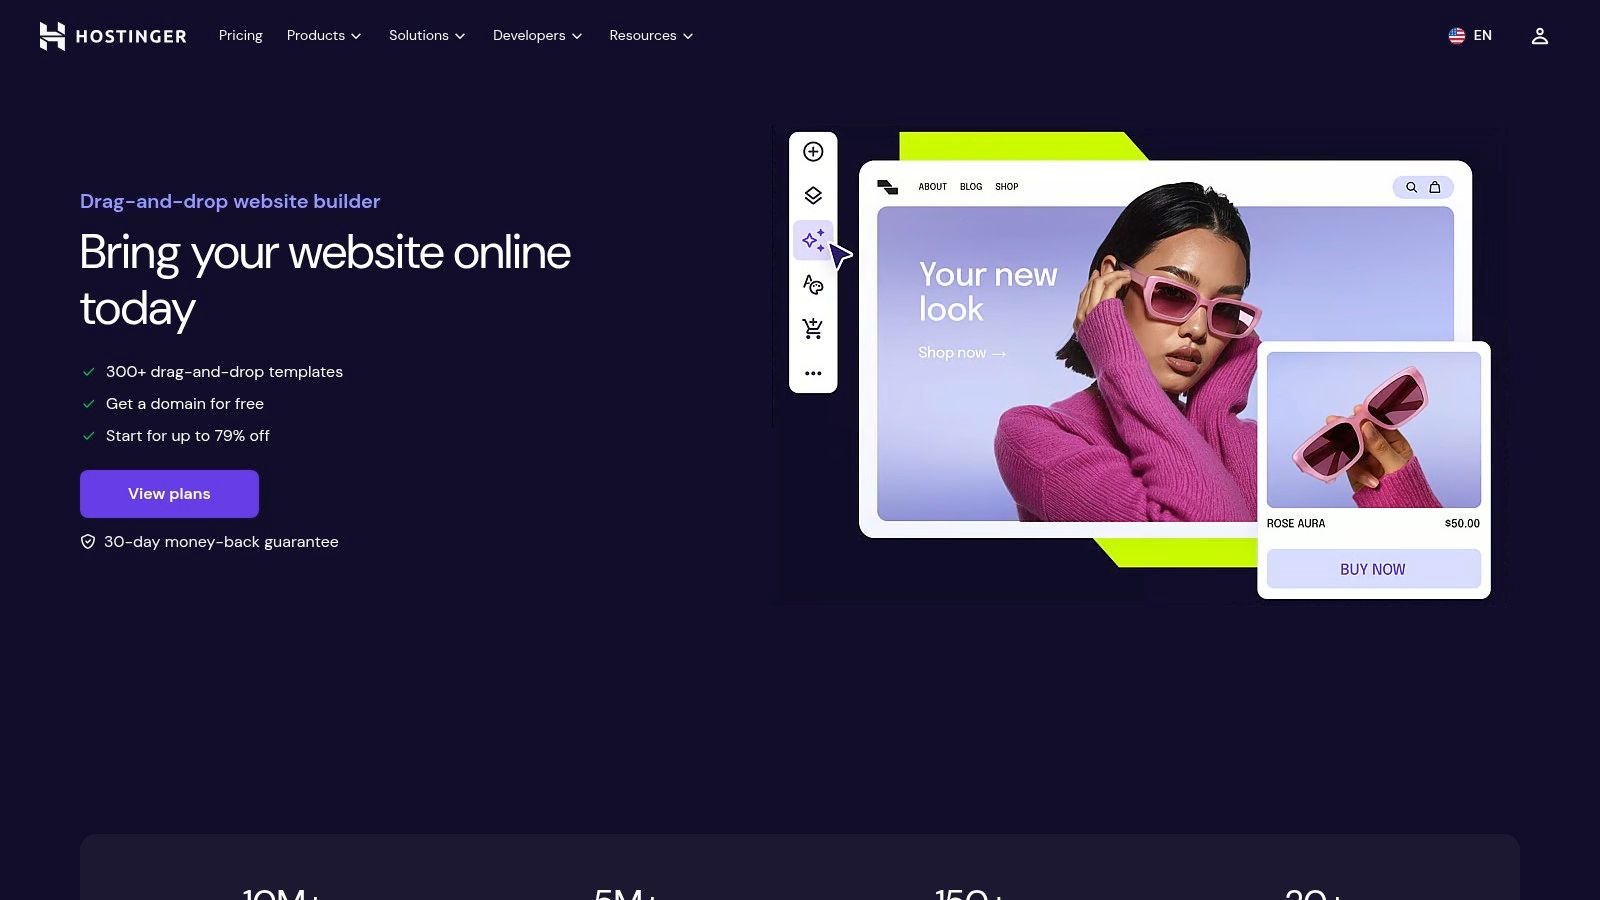Click the US flag language icon
Viewport: 1600px width, 900px height.
pos(1456,36)
